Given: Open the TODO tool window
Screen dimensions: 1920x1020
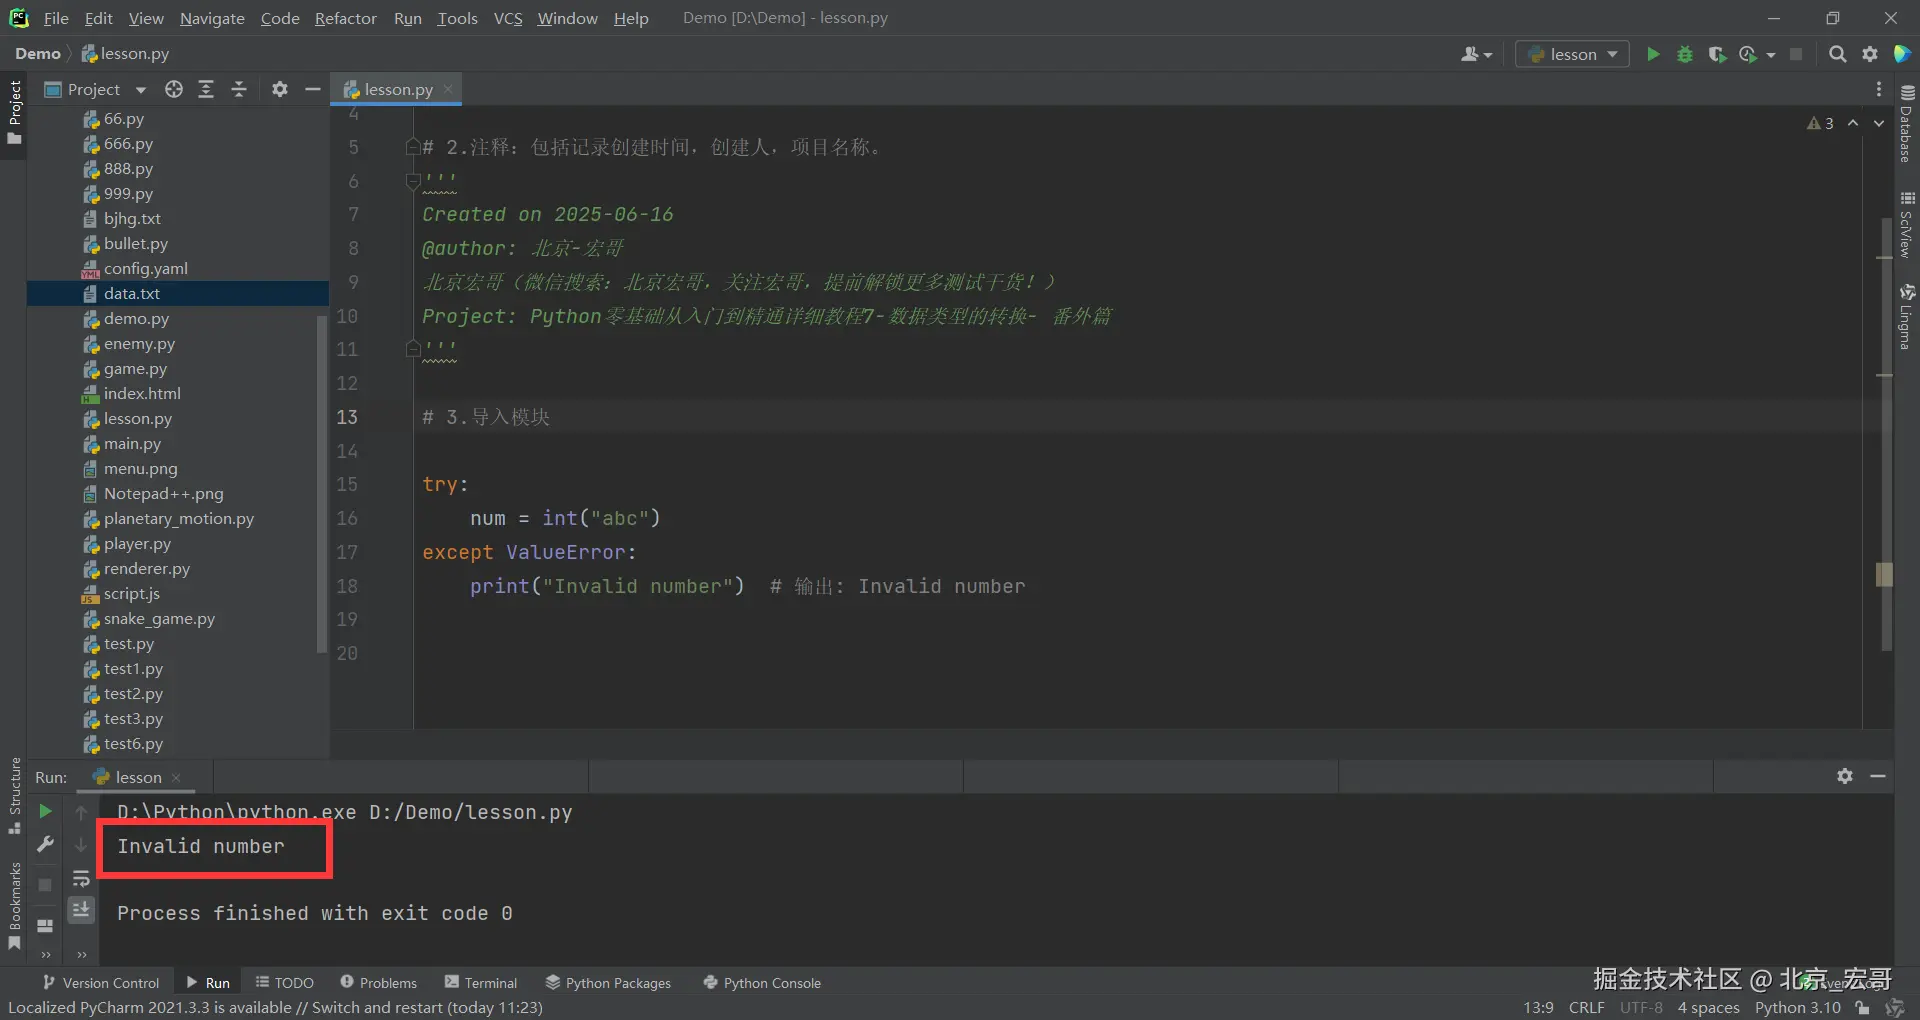Looking at the screenshot, I should (x=285, y=983).
